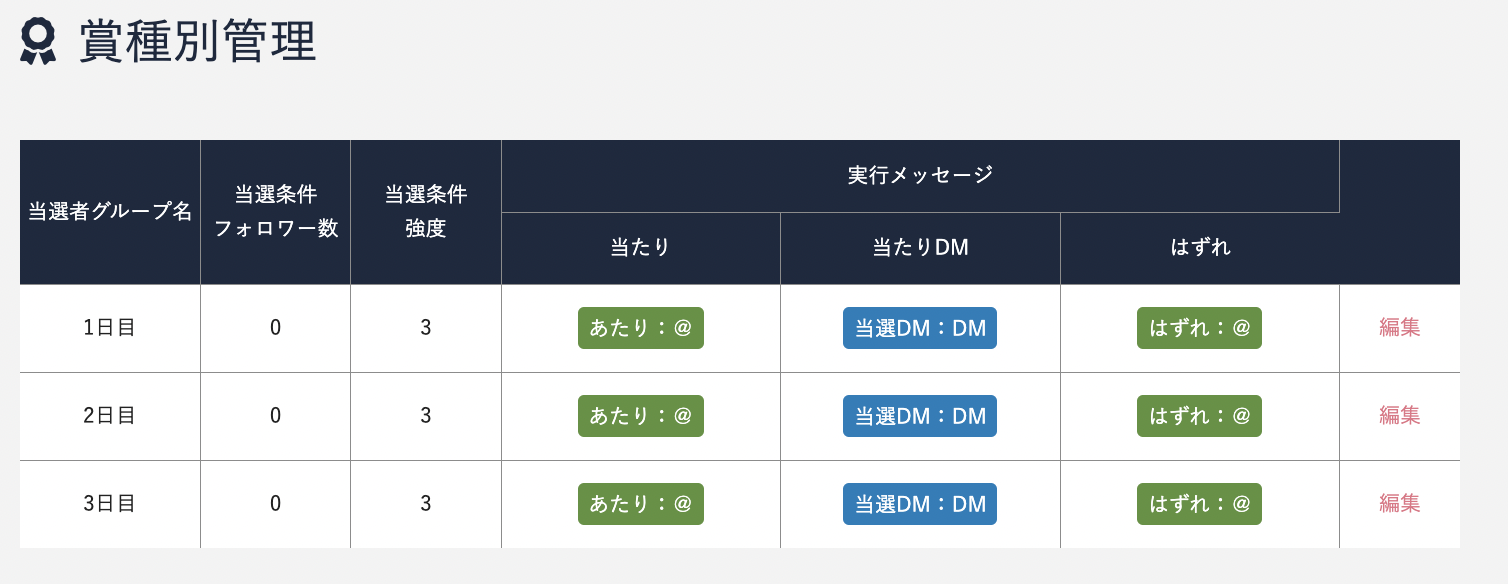Edit the 1日目 row via 編集
Viewport: 1508px width, 584px height.
[1400, 327]
